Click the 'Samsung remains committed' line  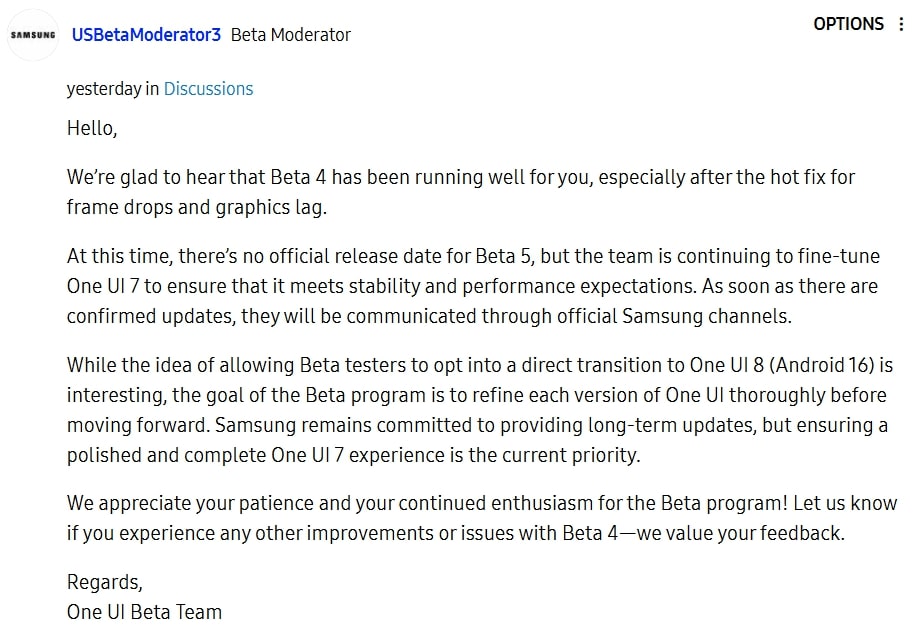477,425
